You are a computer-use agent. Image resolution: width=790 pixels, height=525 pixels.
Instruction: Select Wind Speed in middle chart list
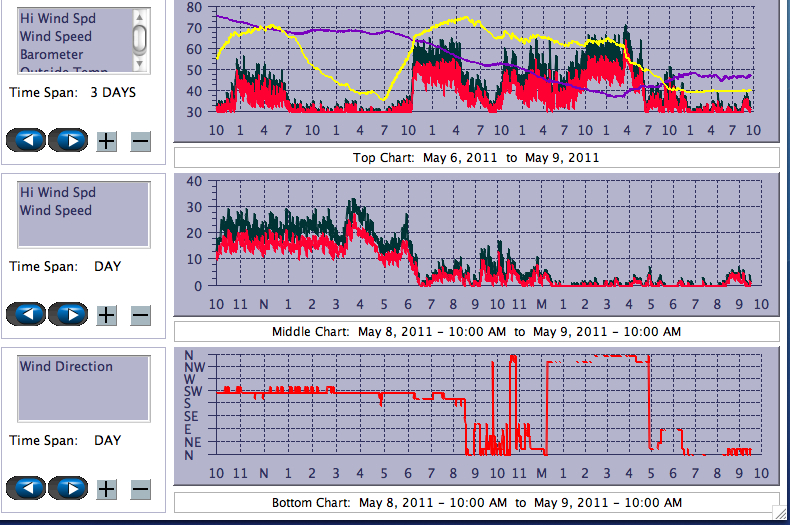55,210
